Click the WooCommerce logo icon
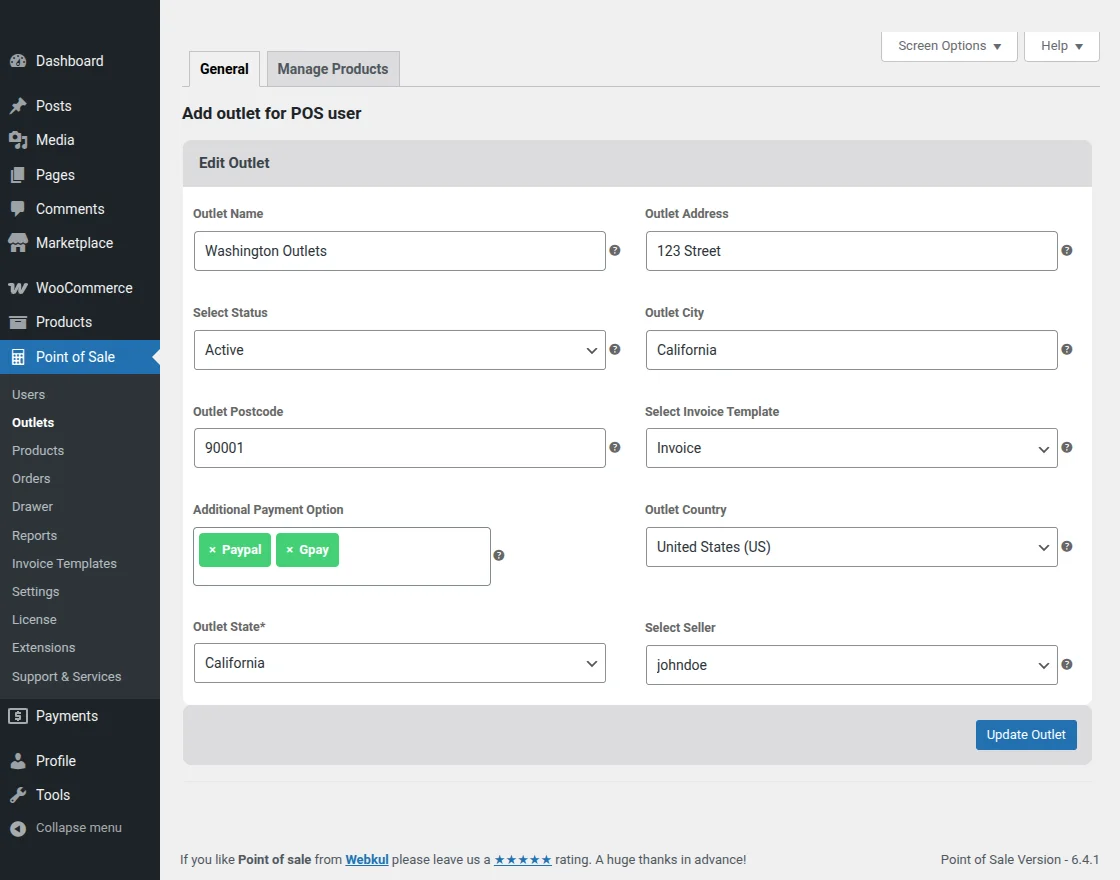 tap(18, 288)
